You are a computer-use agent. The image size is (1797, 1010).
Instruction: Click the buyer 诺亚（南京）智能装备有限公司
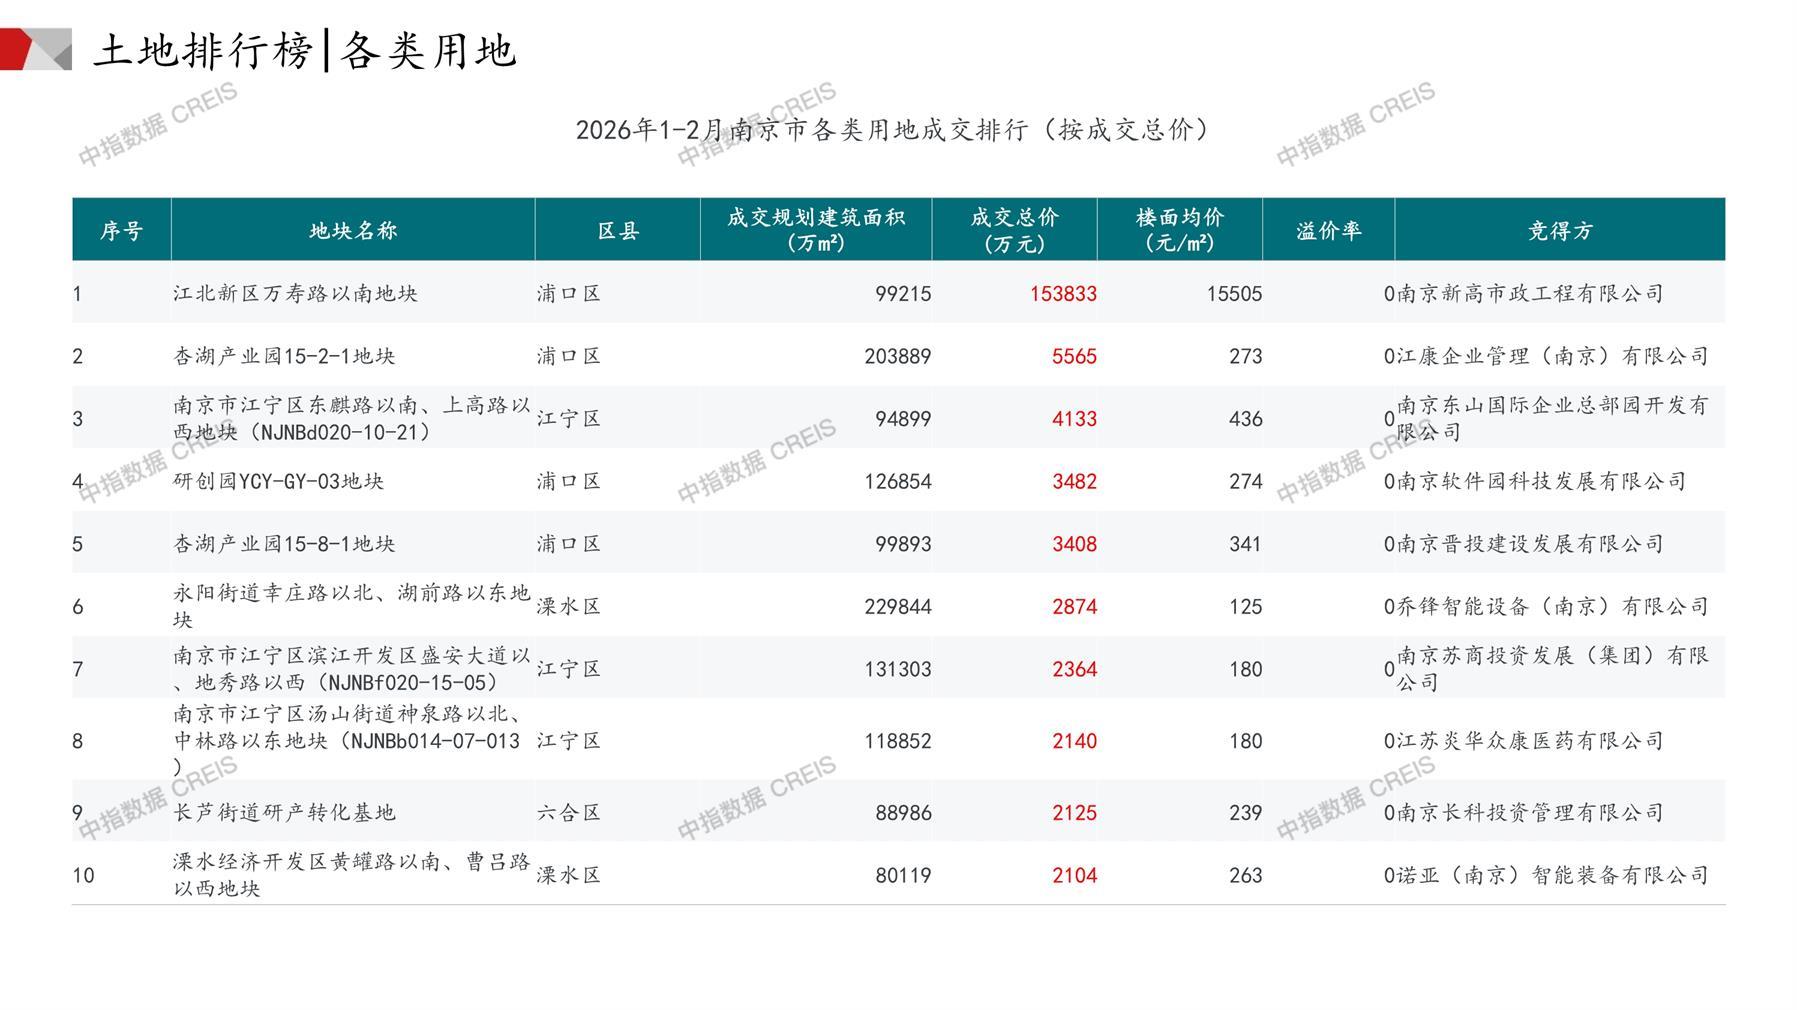[x=1552, y=875]
